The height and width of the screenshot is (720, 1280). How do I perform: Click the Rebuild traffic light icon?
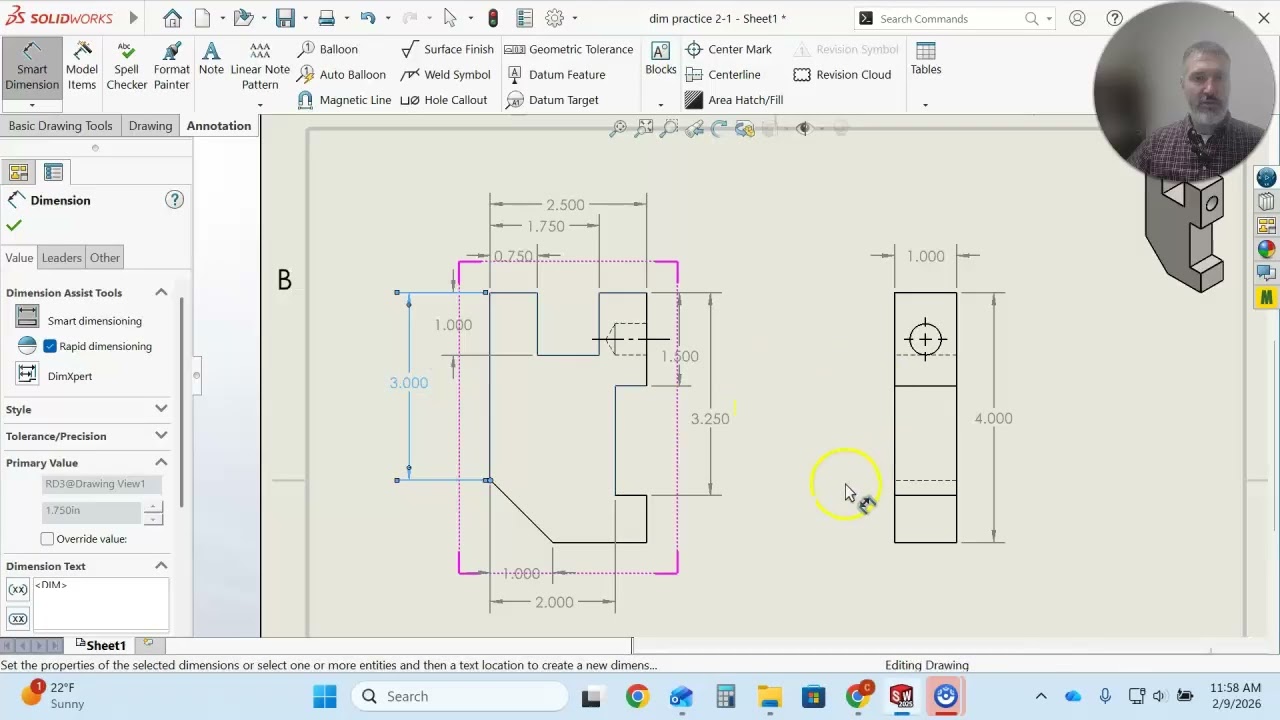[x=493, y=18]
